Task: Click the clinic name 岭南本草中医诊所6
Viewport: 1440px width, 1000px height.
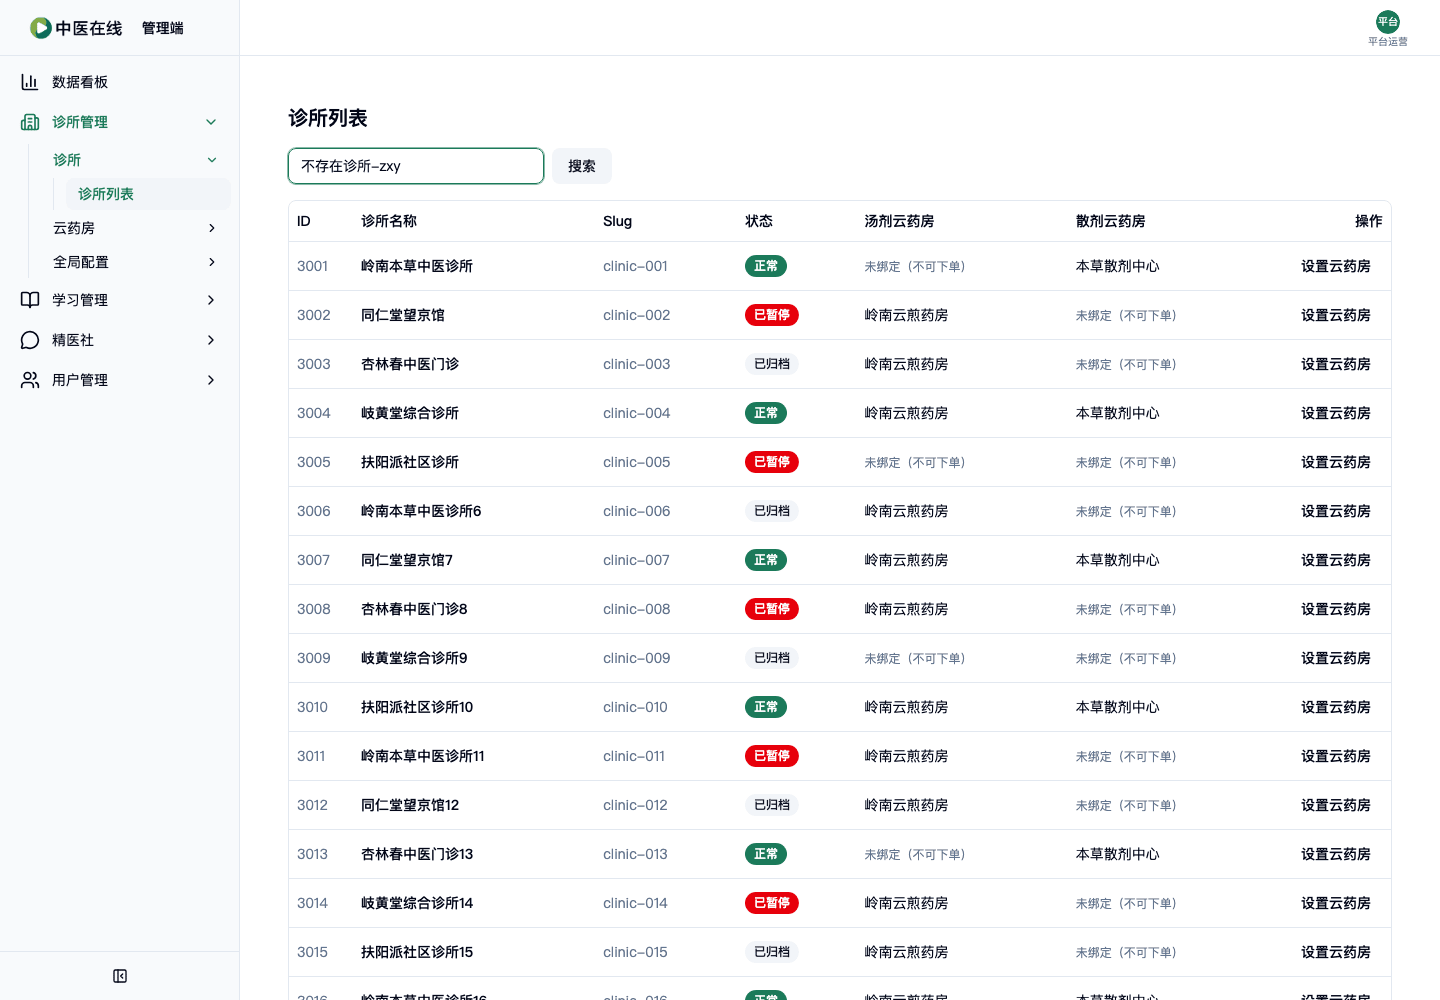Action: 421,511
